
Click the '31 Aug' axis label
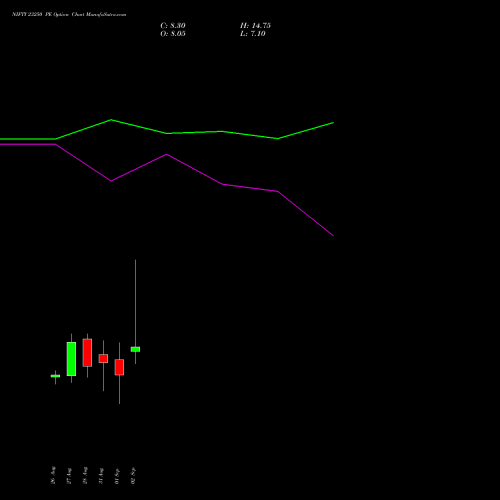point(101,476)
